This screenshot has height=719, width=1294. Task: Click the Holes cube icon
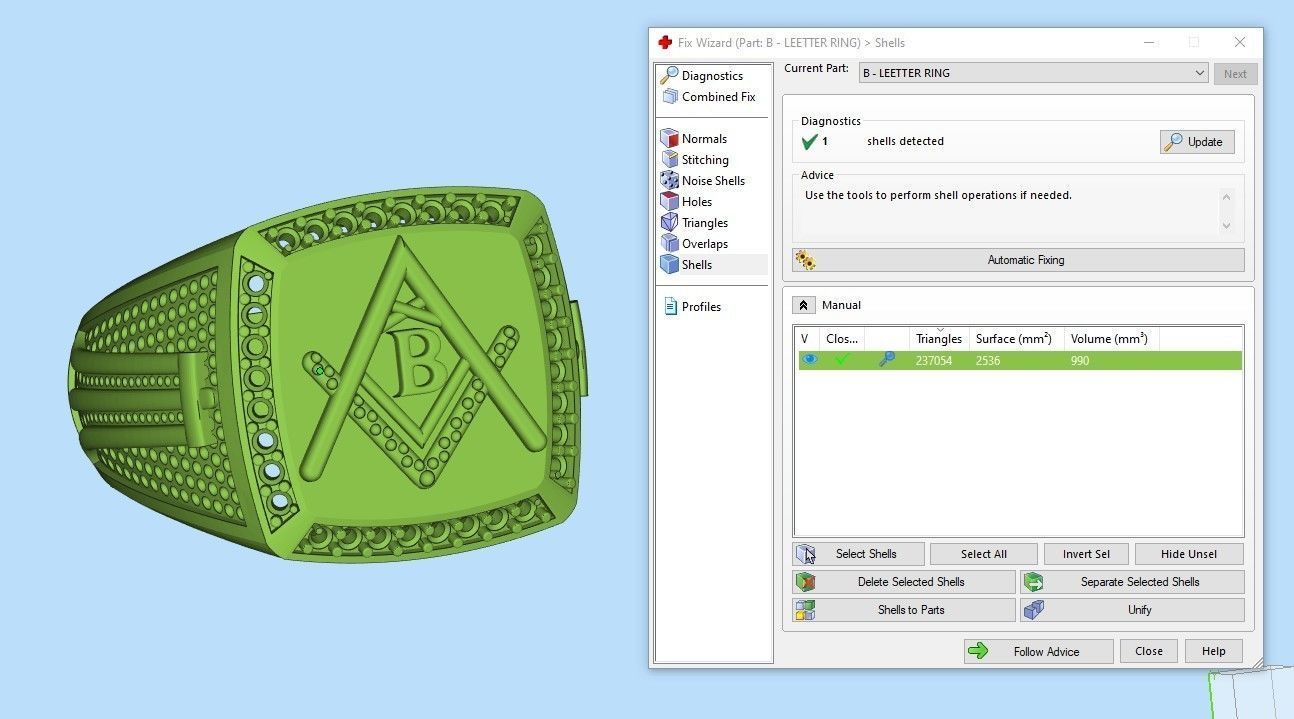click(670, 202)
